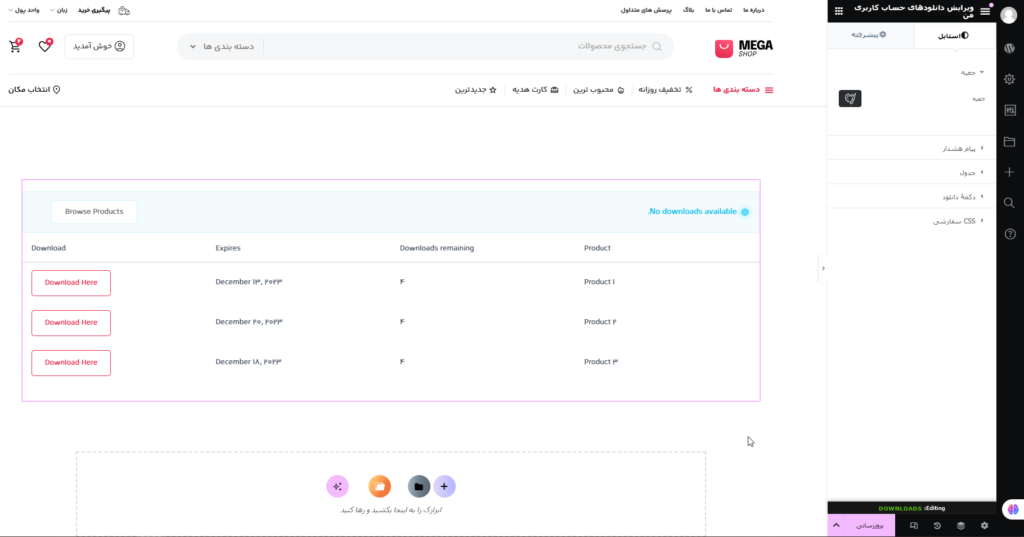Open the shopping cart icon
This screenshot has width=1024, height=537.
[x=15, y=46]
